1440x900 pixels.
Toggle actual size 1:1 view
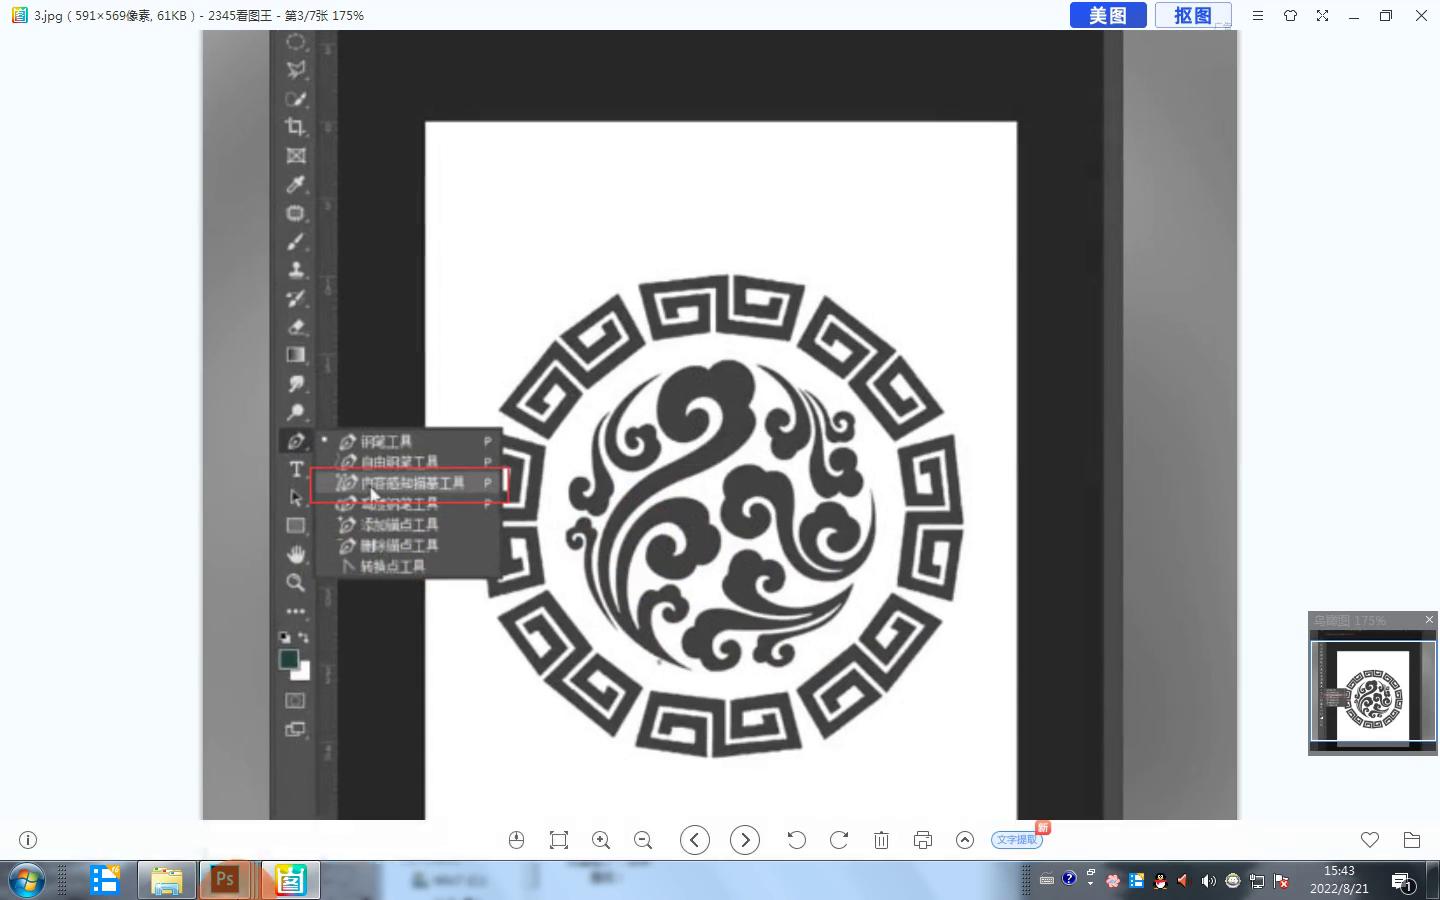pos(516,840)
